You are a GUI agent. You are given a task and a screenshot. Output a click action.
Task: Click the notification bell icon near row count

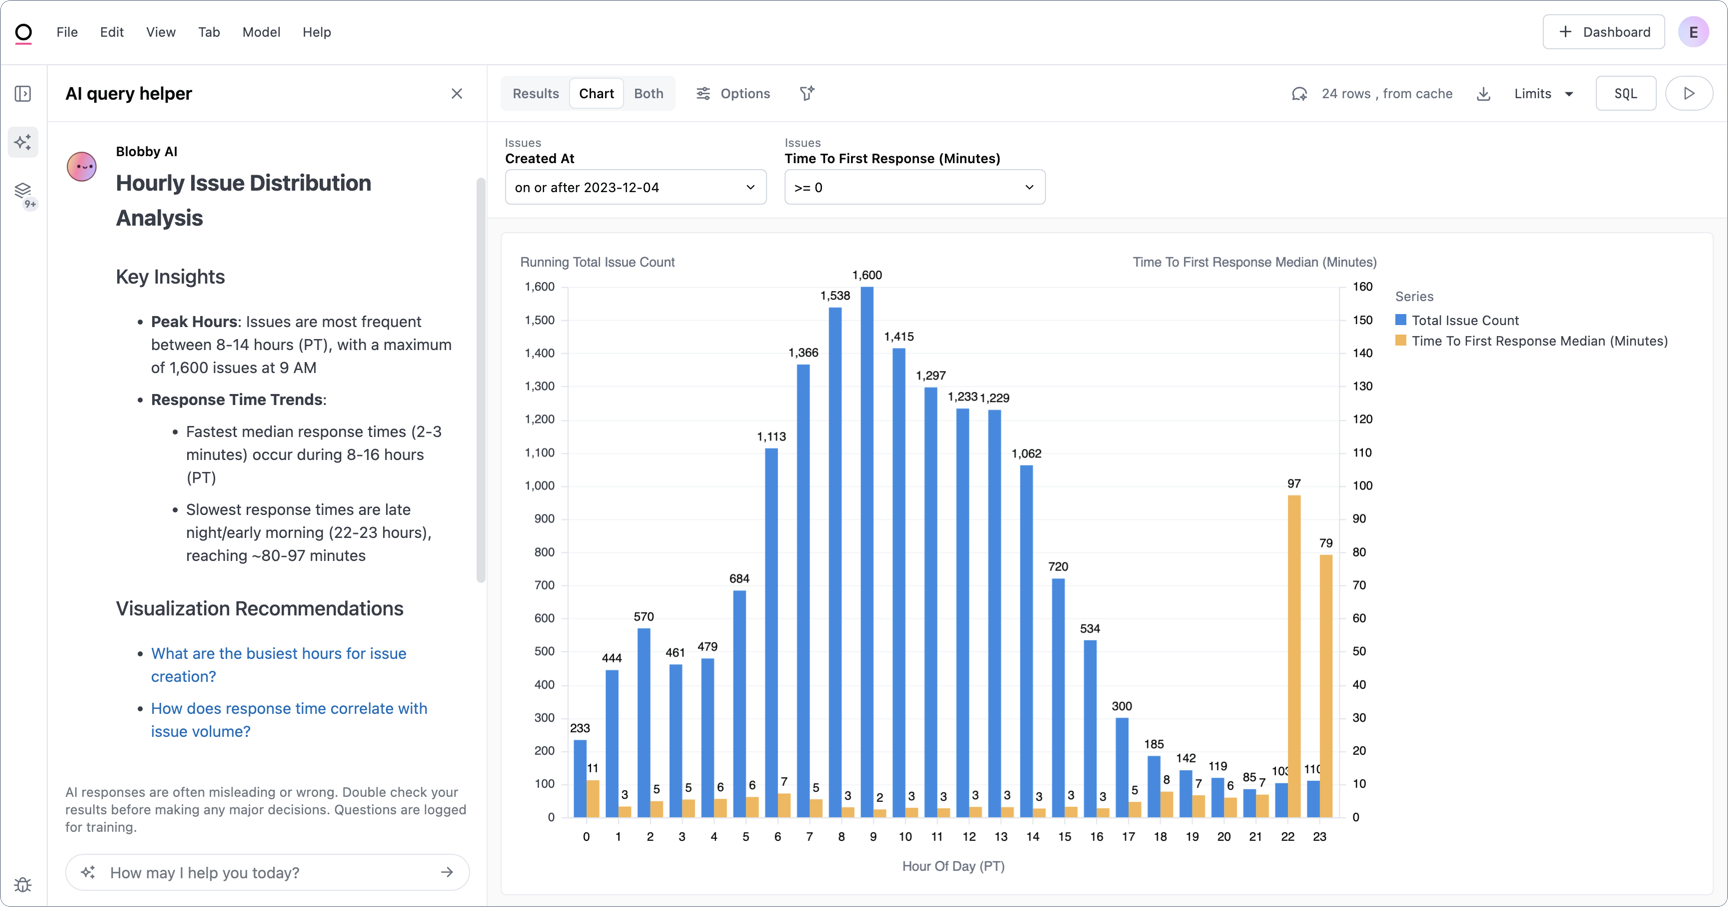1299,93
